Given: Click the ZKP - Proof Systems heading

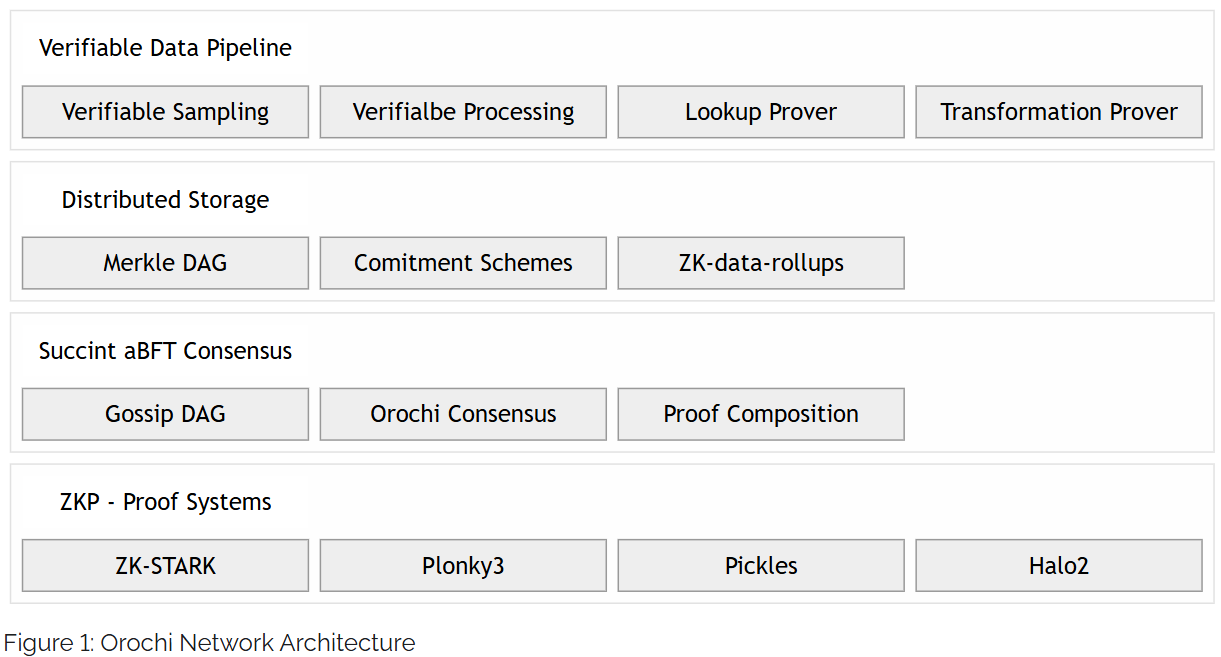Looking at the screenshot, I should click(x=165, y=502).
